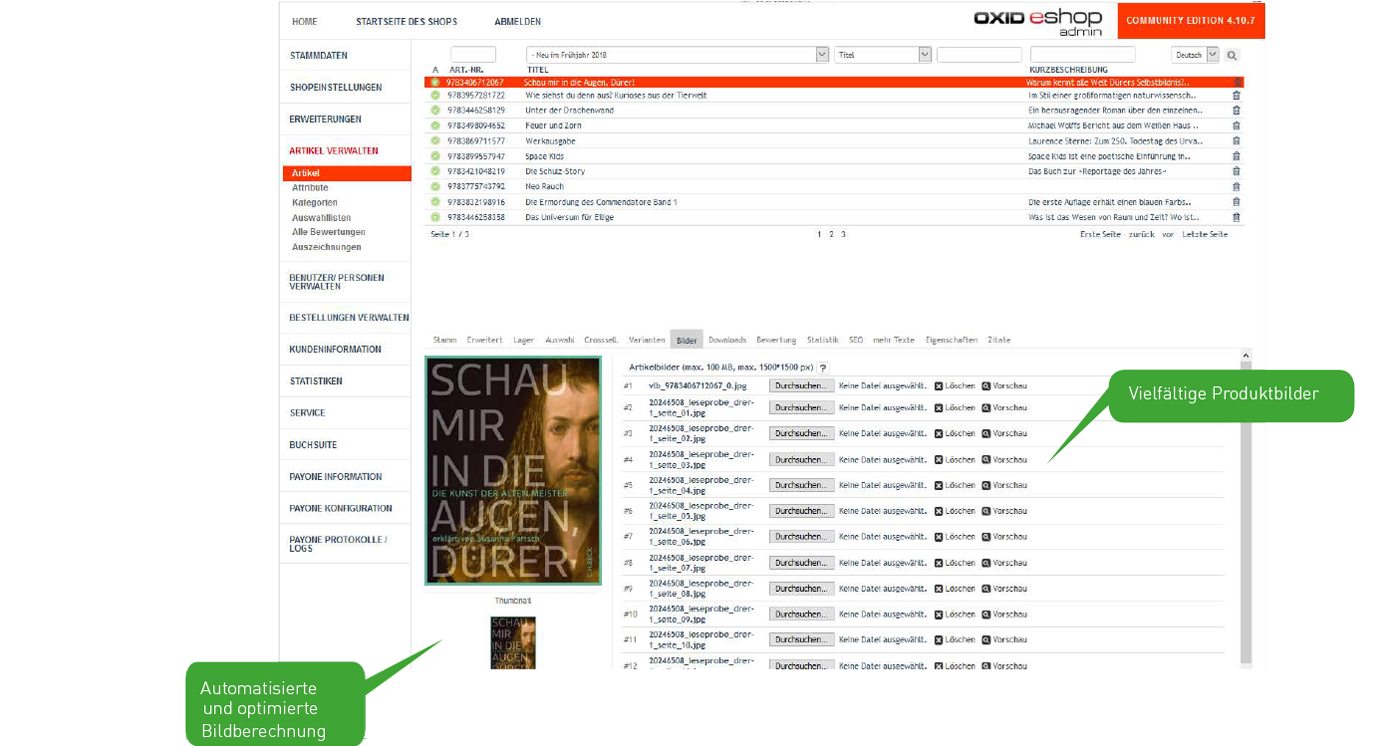
Task: Delete image #4 seite_03.jpg
Action: [x=954, y=460]
